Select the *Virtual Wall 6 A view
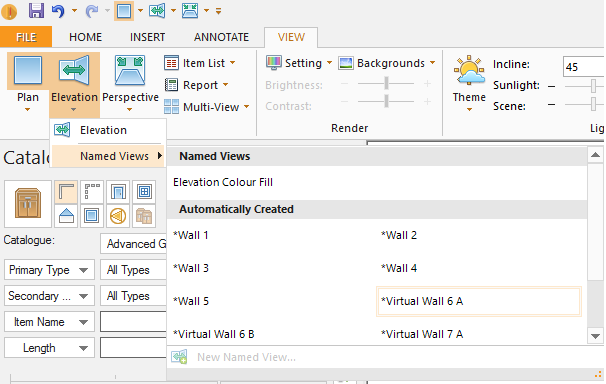This screenshot has width=606, height=384. pyautogui.click(x=479, y=301)
